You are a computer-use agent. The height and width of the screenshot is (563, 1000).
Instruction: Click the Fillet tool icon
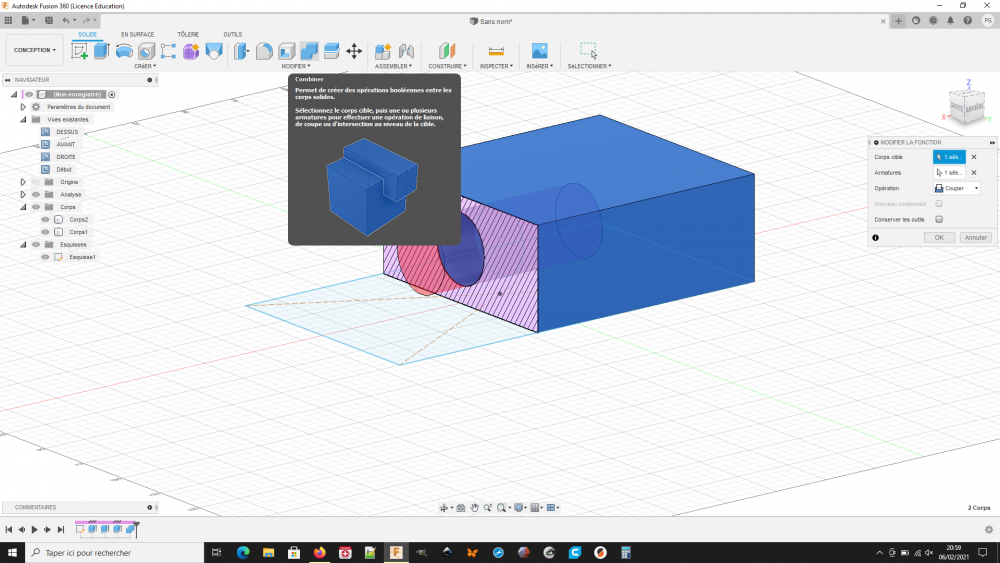pyautogui.click(x=265, y=51)
